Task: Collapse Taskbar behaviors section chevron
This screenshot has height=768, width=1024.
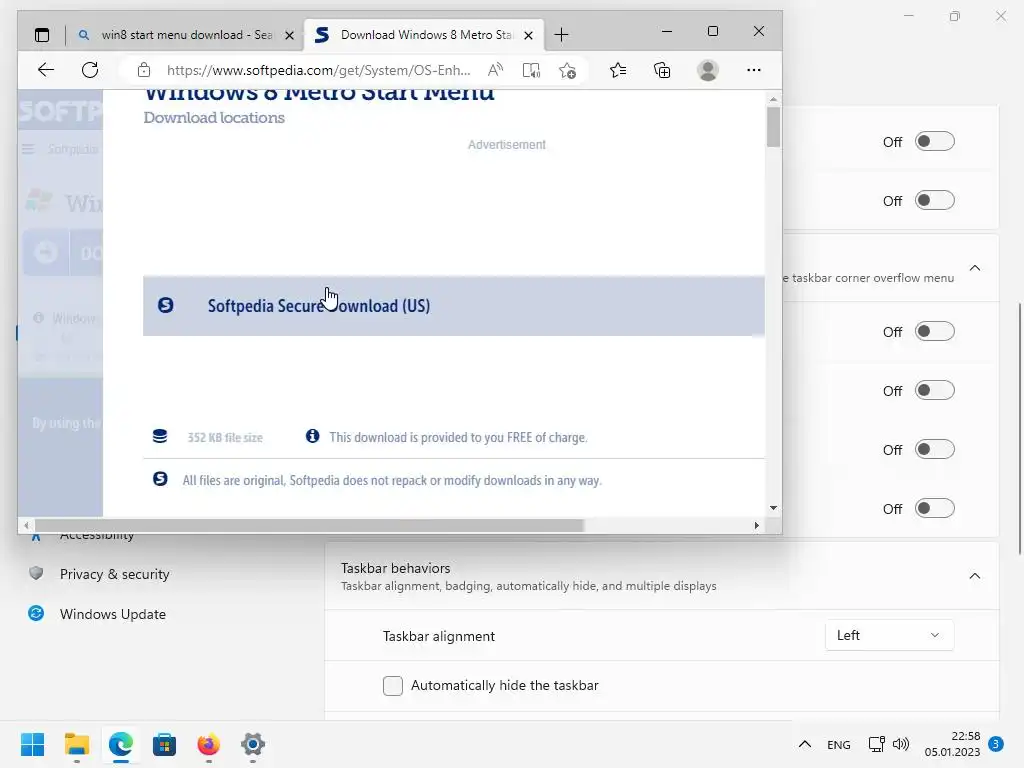Action: 974,576
